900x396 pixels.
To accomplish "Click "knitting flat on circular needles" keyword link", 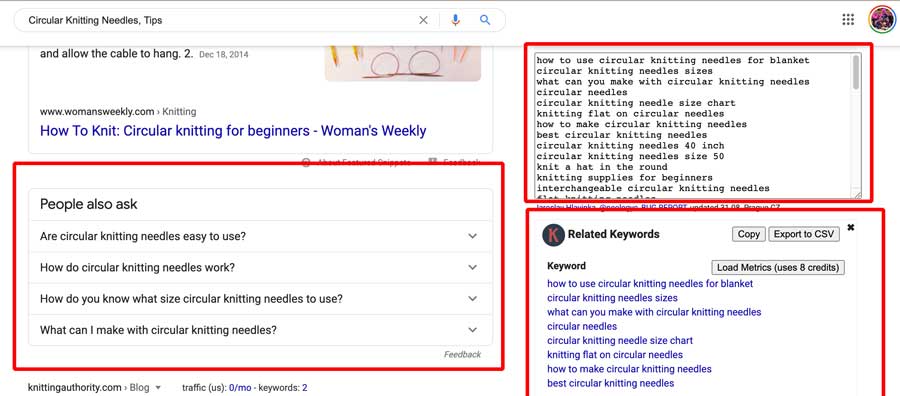I will click(615, 355).
